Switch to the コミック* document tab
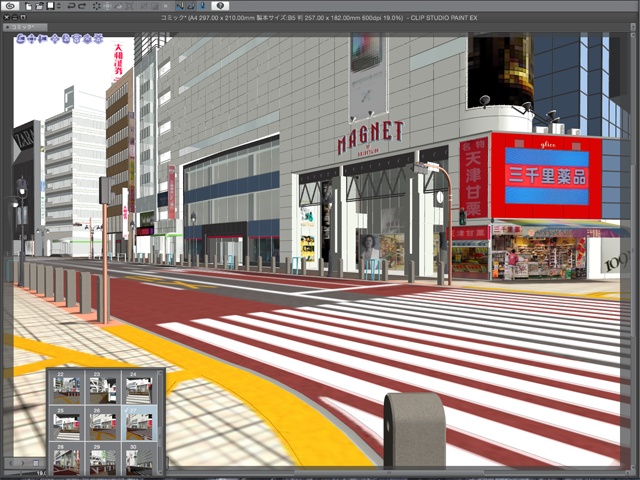Screen dimensions: 640x480 pyautogui.click(x=24, y=27)
